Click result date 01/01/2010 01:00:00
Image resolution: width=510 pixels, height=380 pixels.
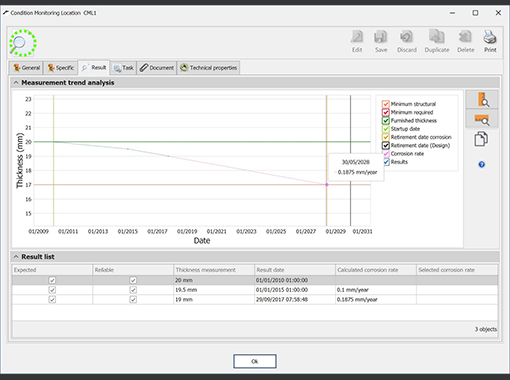coord(295,280)
